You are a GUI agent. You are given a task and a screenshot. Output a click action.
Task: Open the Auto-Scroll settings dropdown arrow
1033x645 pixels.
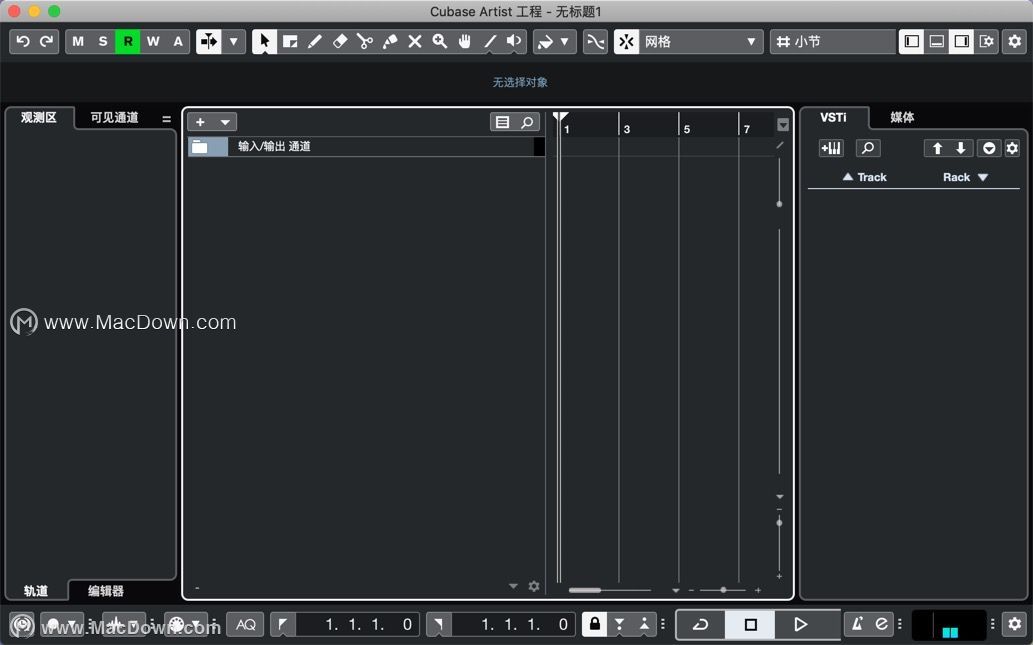(234, 42)
